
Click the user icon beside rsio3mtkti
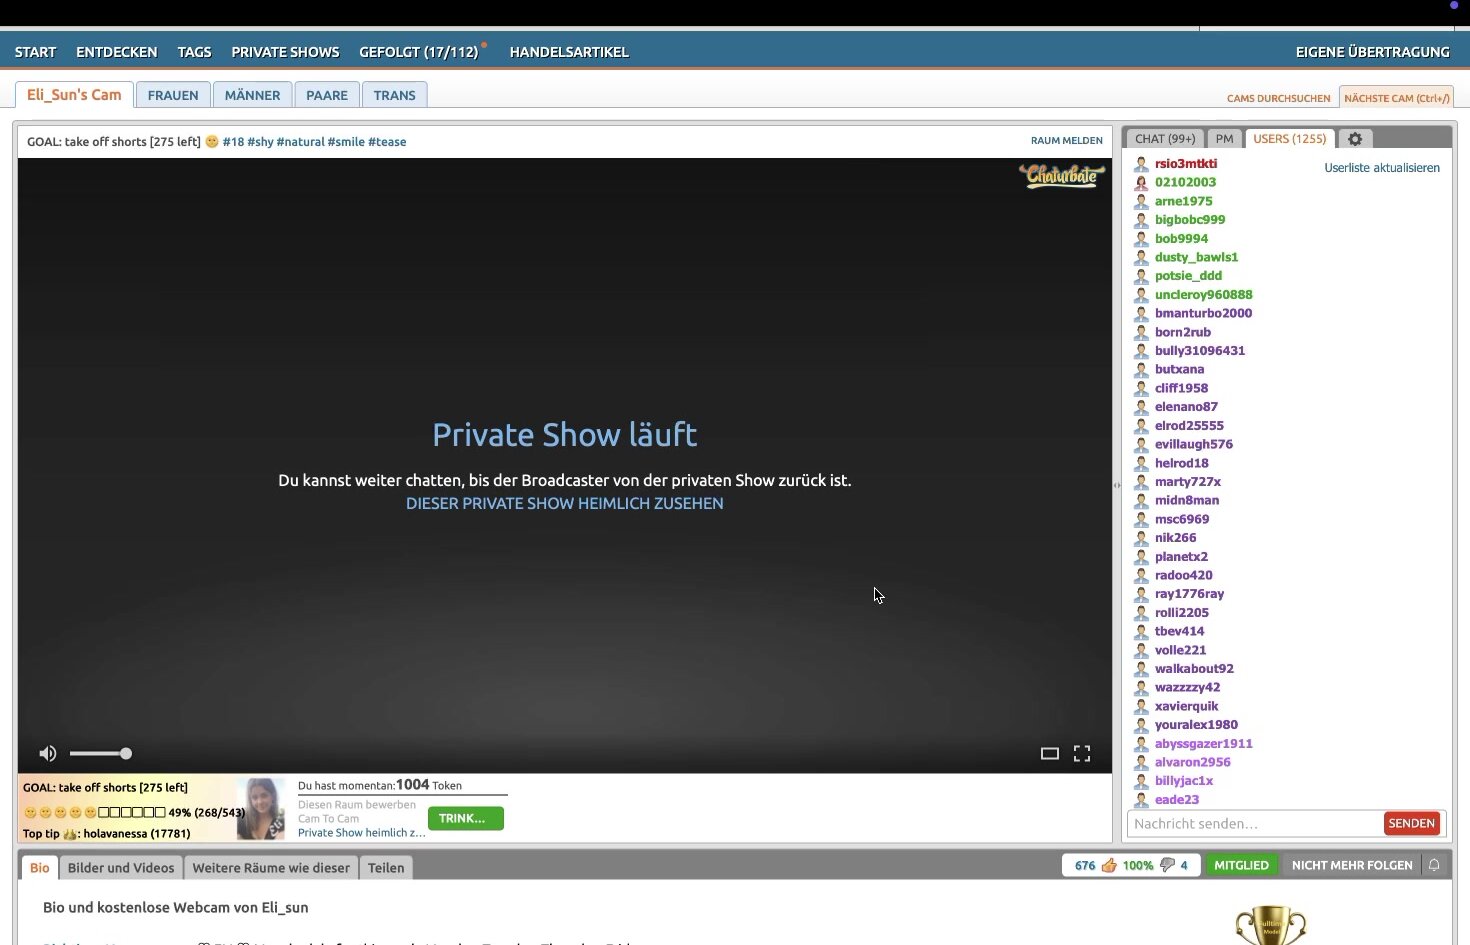[x=1141, y=164]
